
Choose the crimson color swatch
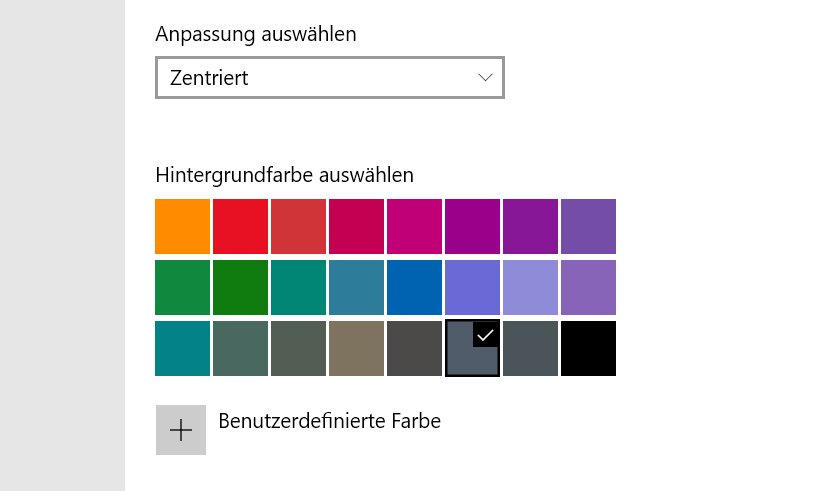click(x=356, y=227)
